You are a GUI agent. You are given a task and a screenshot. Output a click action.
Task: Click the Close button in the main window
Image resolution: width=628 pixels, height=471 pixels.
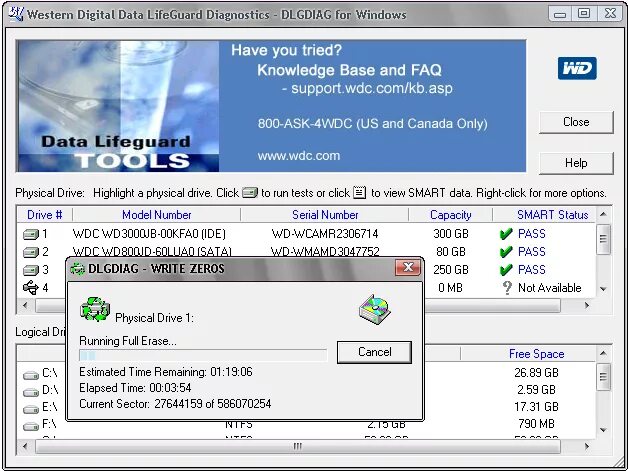pyautogui.click(x=576, y=122)
